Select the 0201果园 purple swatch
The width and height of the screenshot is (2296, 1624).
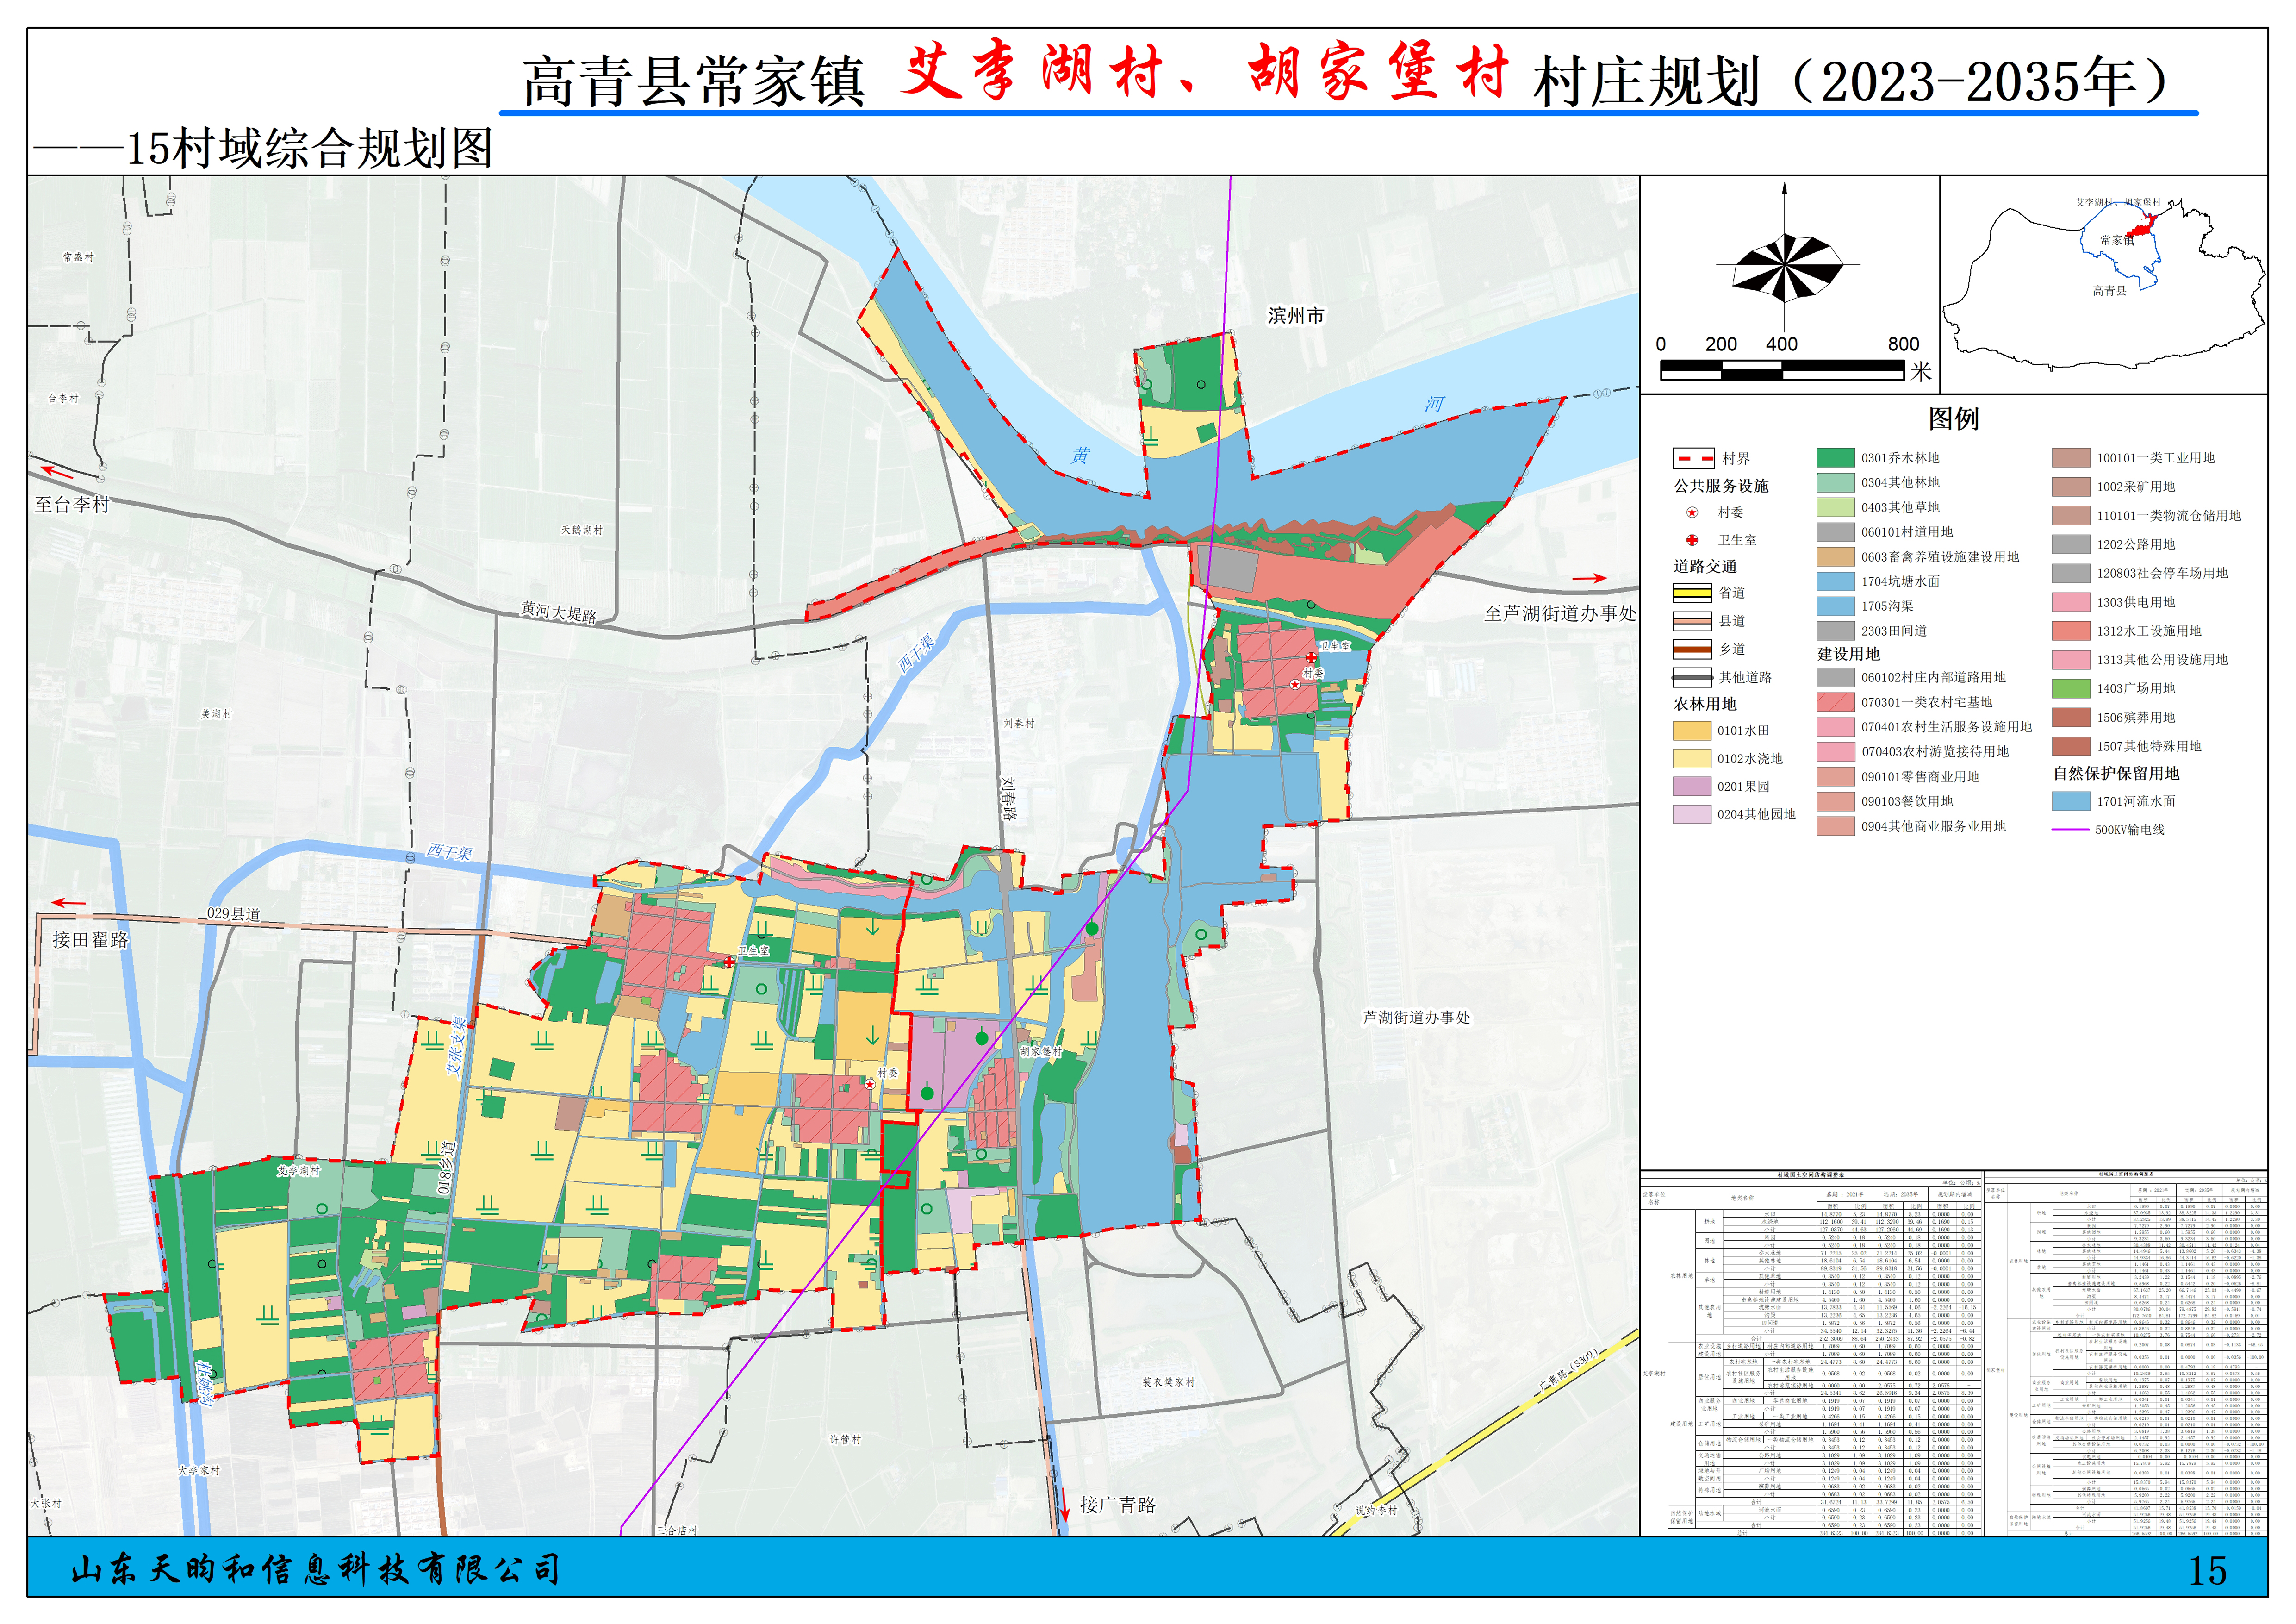1692,786
